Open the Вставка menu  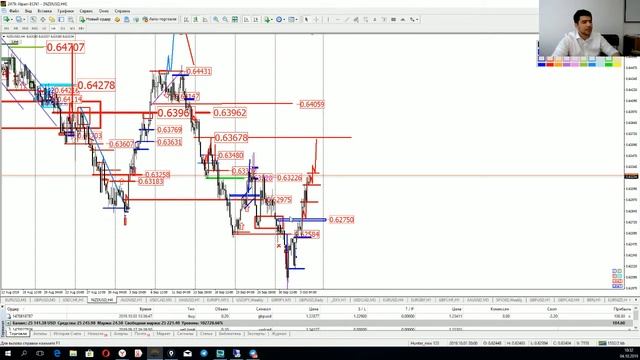pos(44,11)
